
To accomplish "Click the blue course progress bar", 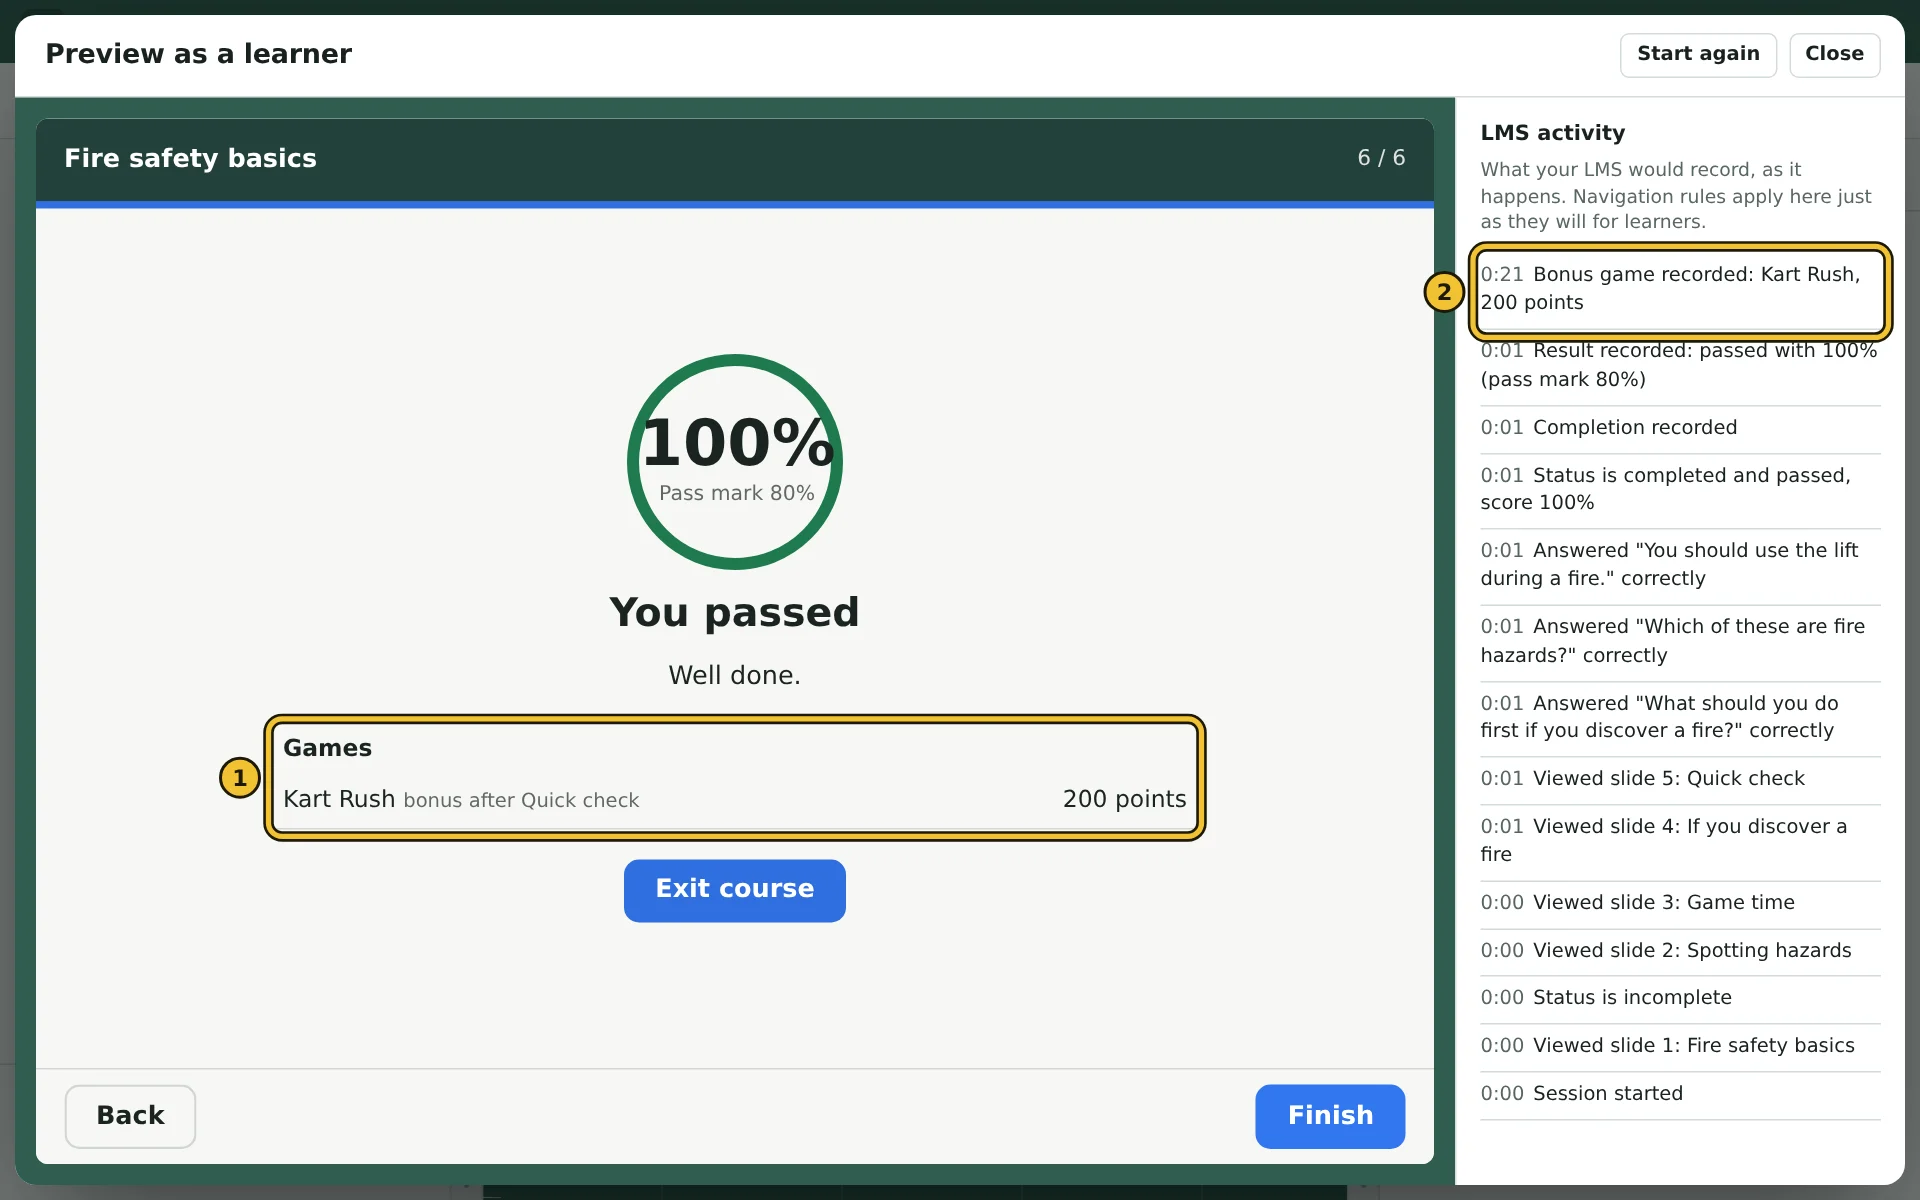I will pos(734,205).
